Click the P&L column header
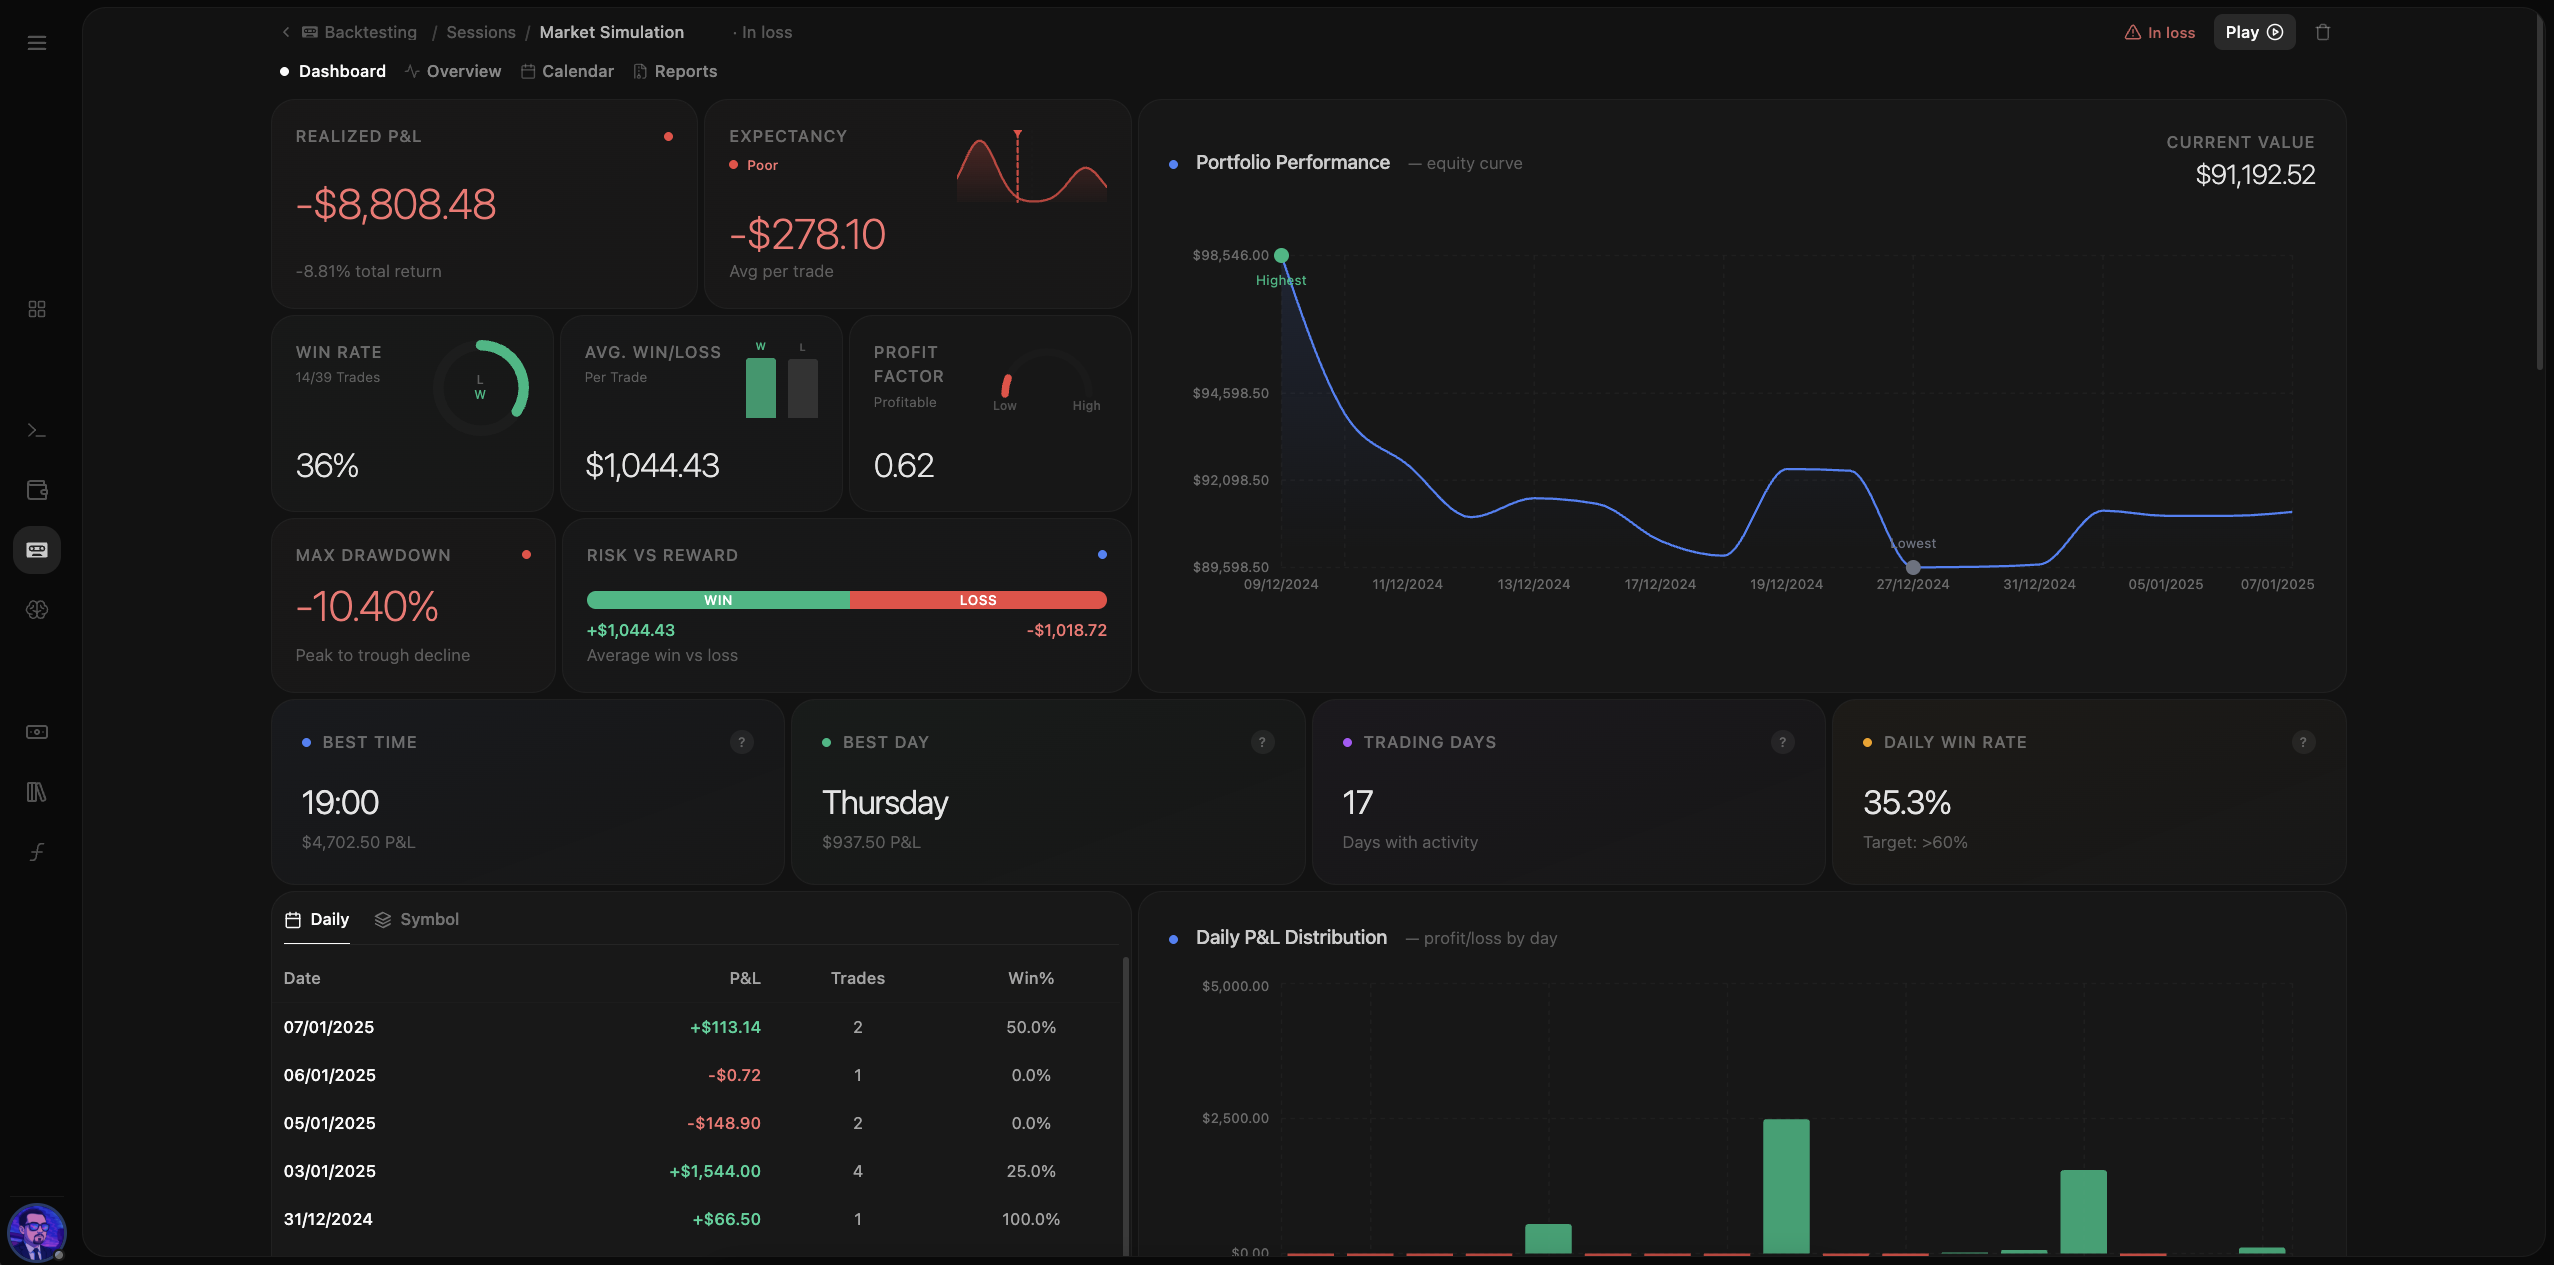Viewport: 2554px width, 1265px height. [x=745, y=978]
